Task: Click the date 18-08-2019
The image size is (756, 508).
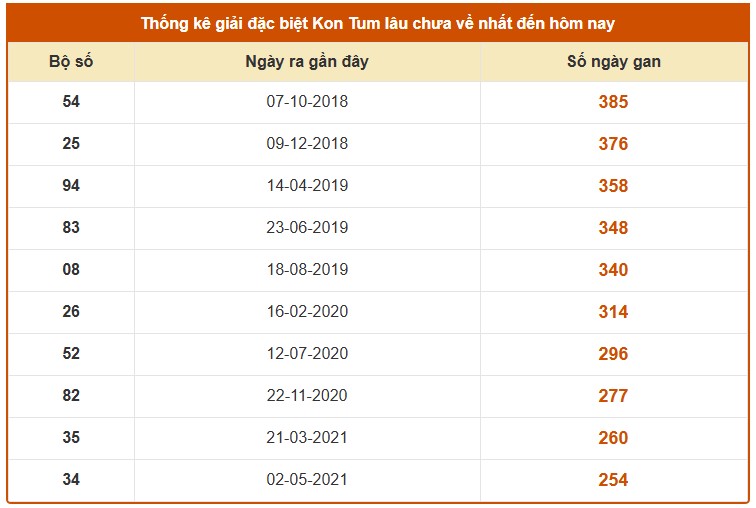Action: 307,270
